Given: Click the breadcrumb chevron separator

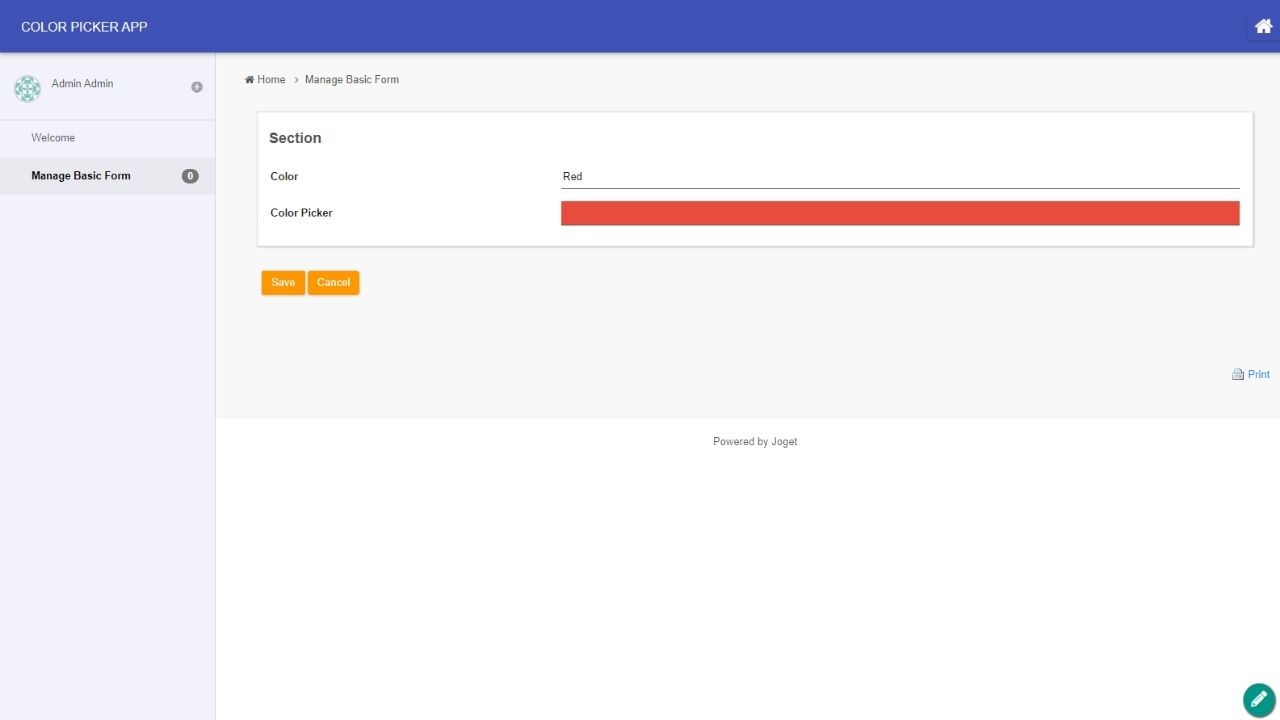Looking at the screenshot, I should click(x=296, y=80).
